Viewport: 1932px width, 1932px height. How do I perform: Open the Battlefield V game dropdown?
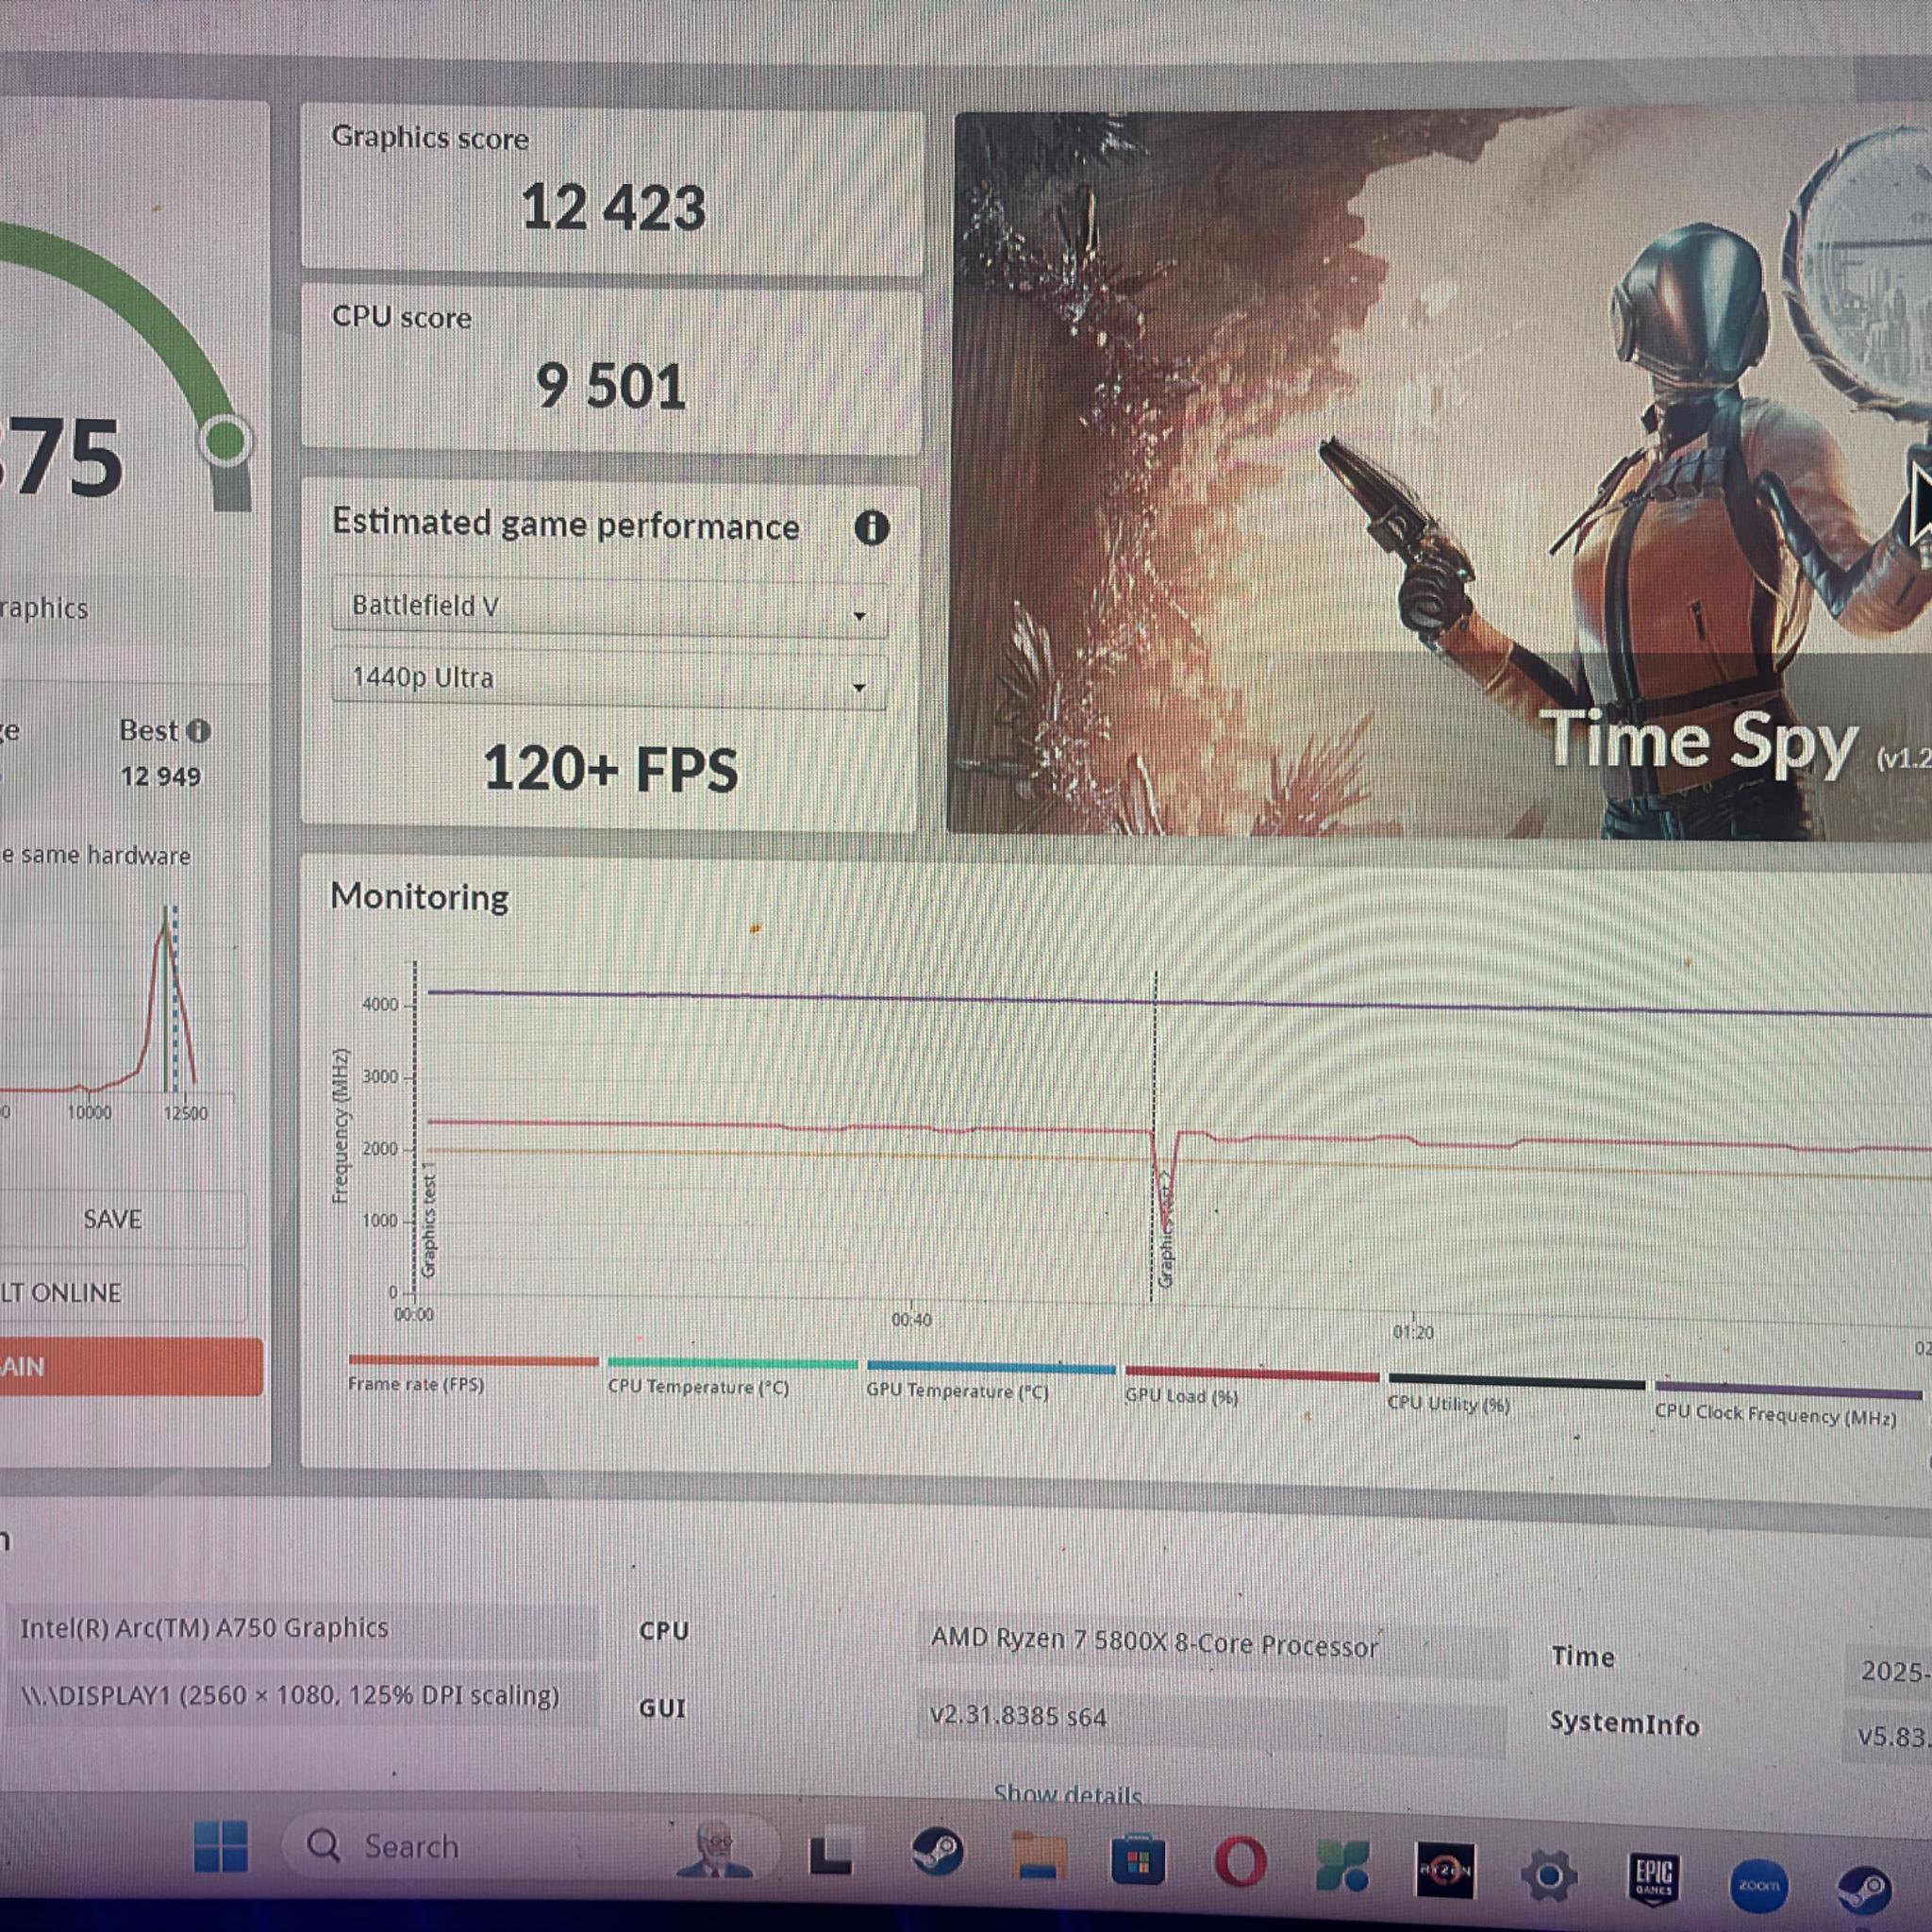[609, 607]
